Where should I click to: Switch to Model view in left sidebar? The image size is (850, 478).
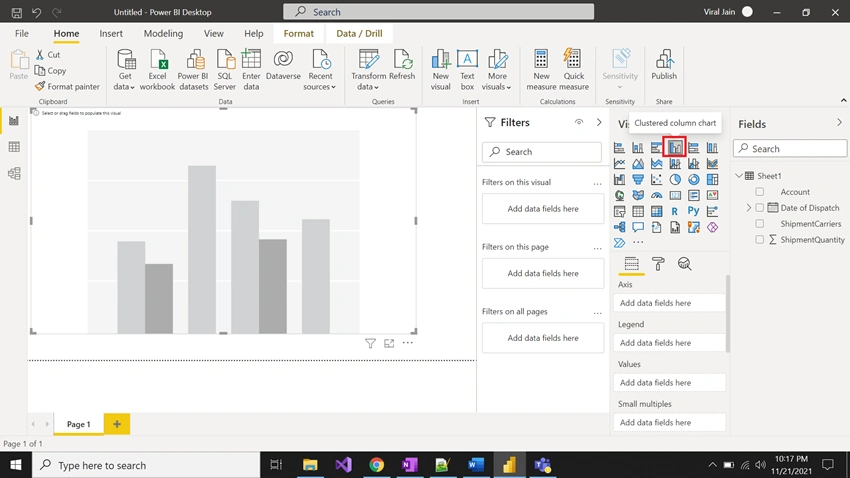14,173
